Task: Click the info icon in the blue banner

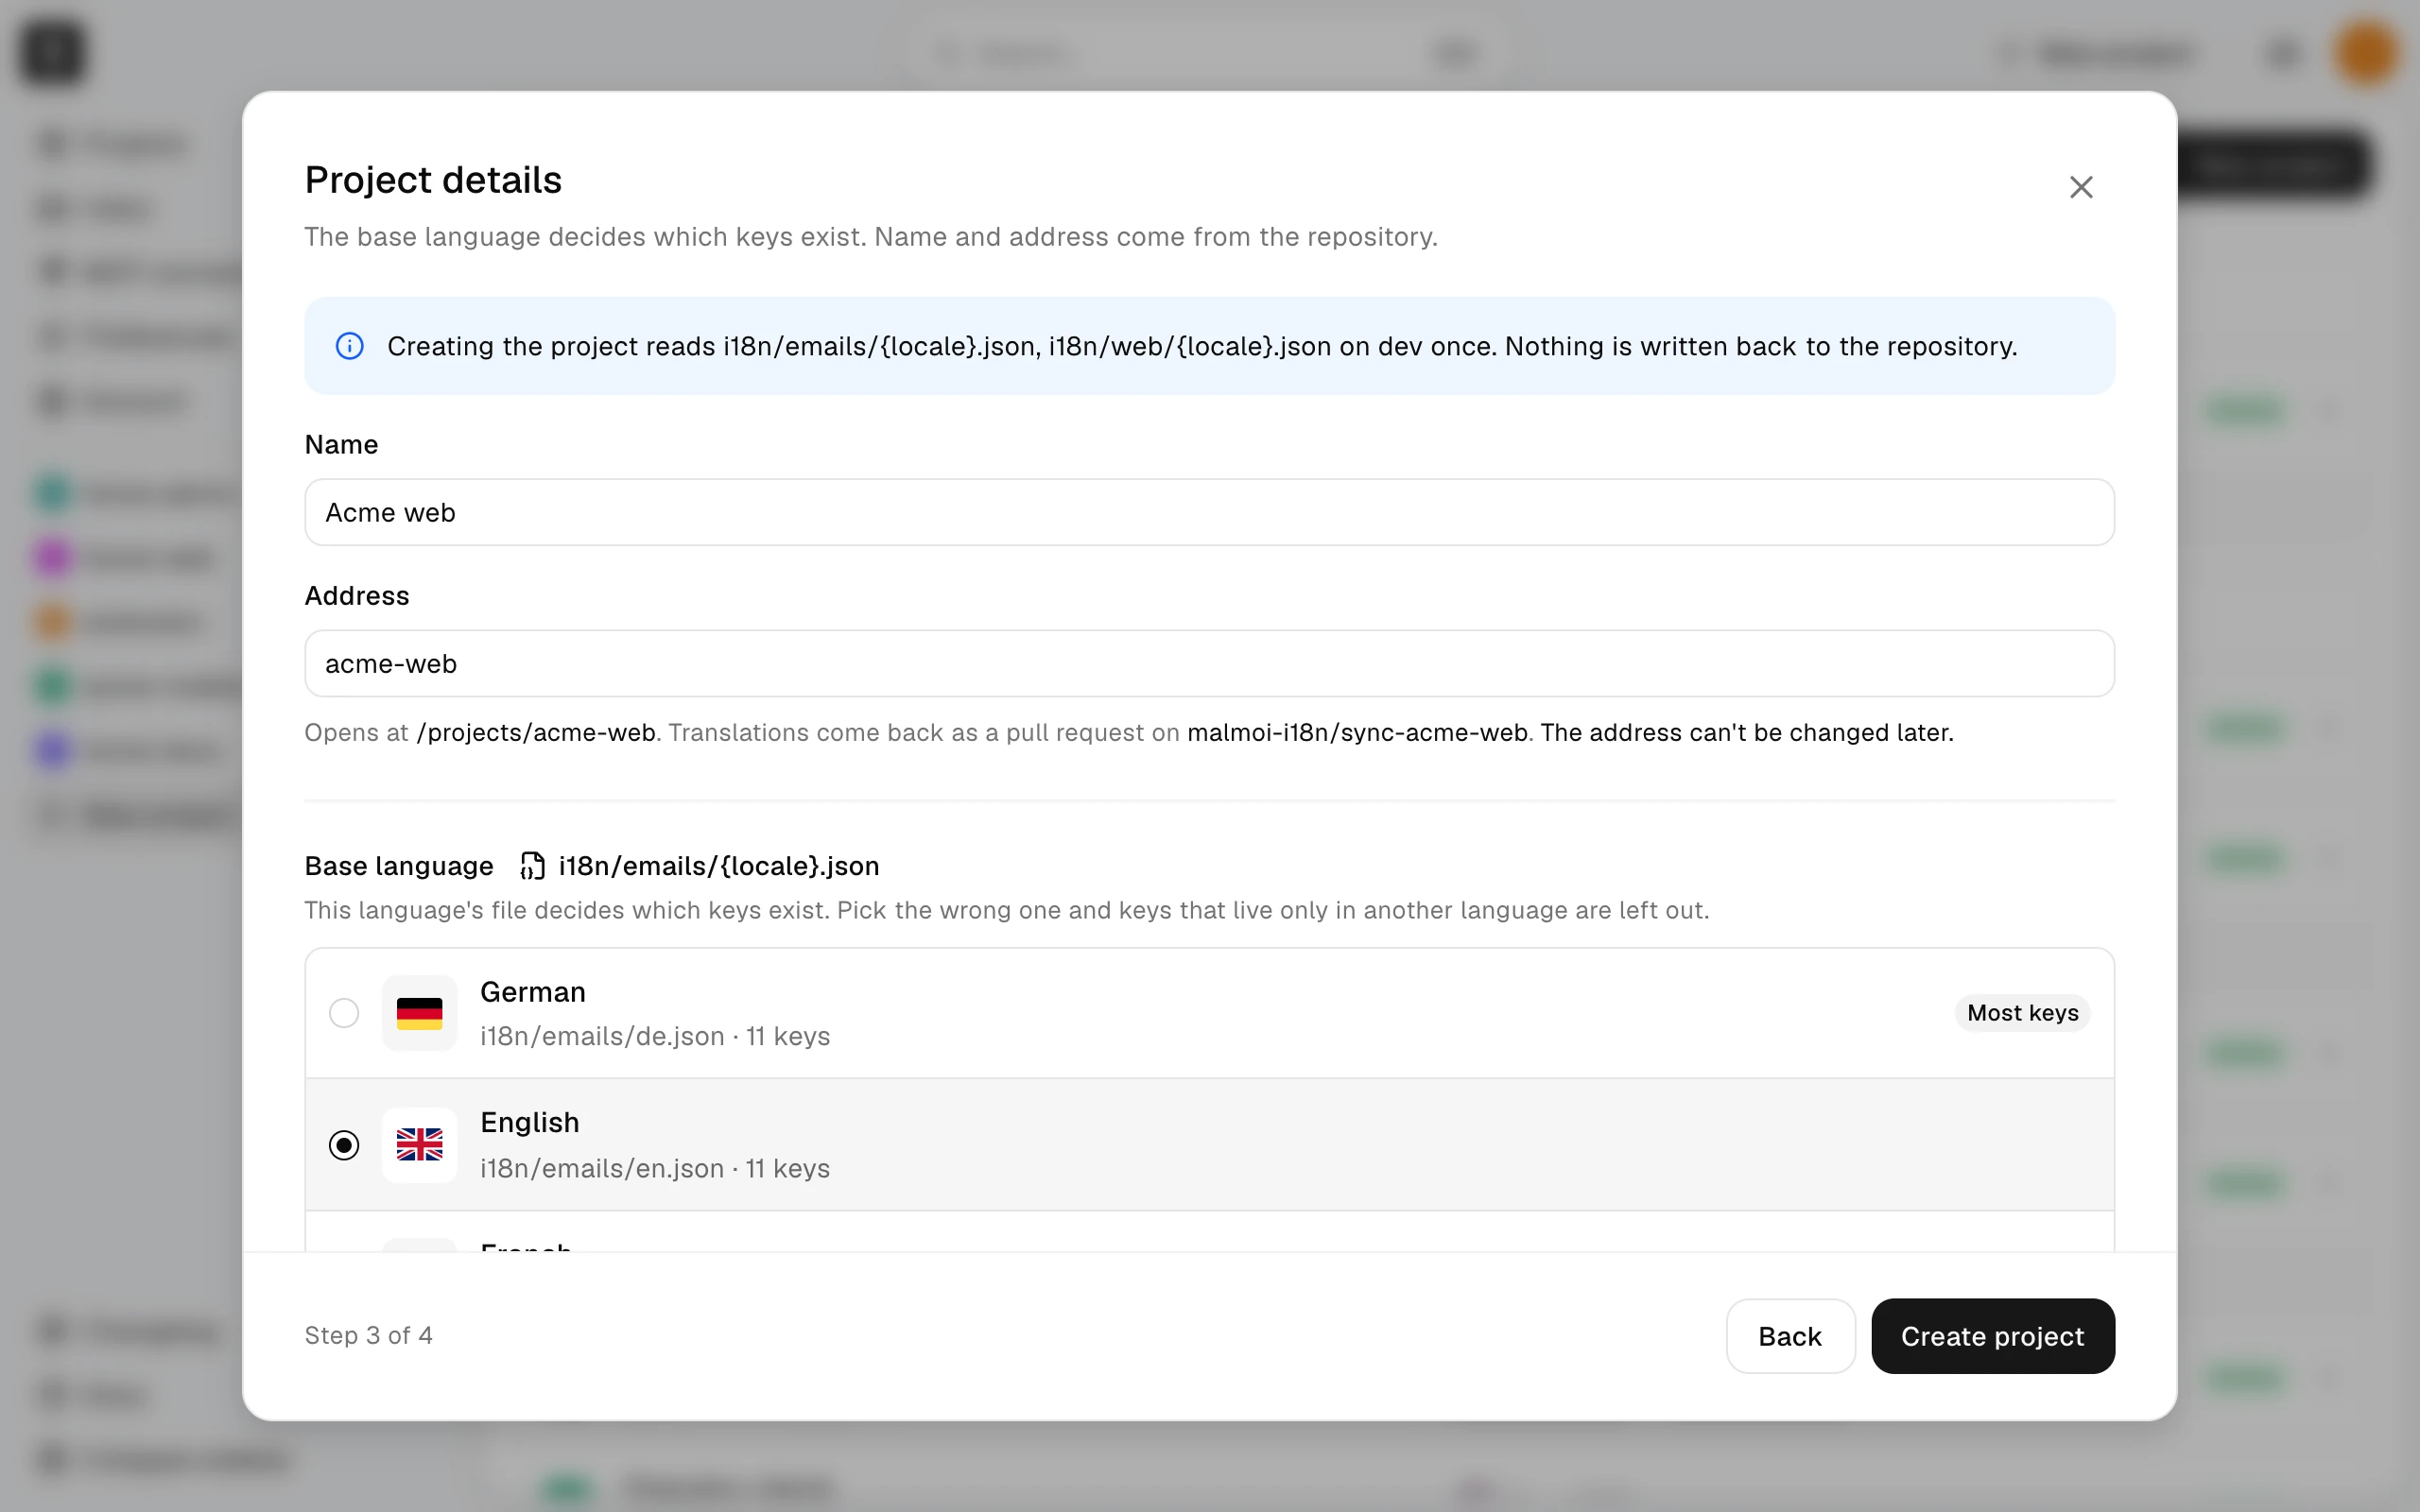Action: point(349,346)
